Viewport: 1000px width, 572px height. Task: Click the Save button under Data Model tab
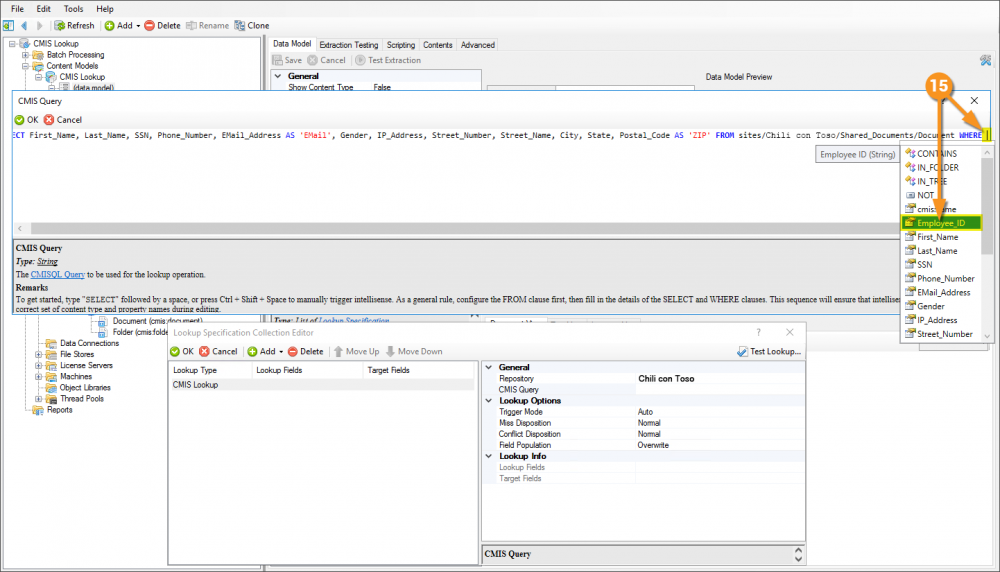point(287,60)
